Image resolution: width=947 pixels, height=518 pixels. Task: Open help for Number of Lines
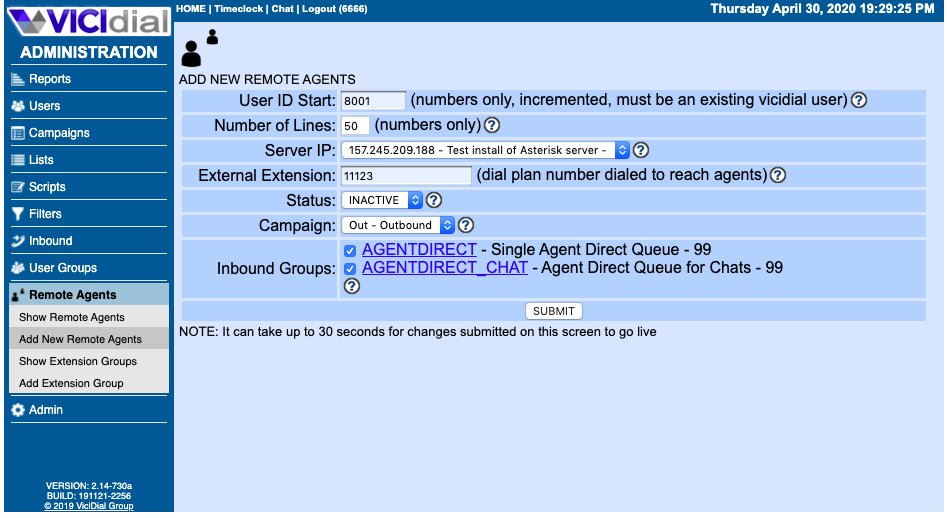(492, 126)
